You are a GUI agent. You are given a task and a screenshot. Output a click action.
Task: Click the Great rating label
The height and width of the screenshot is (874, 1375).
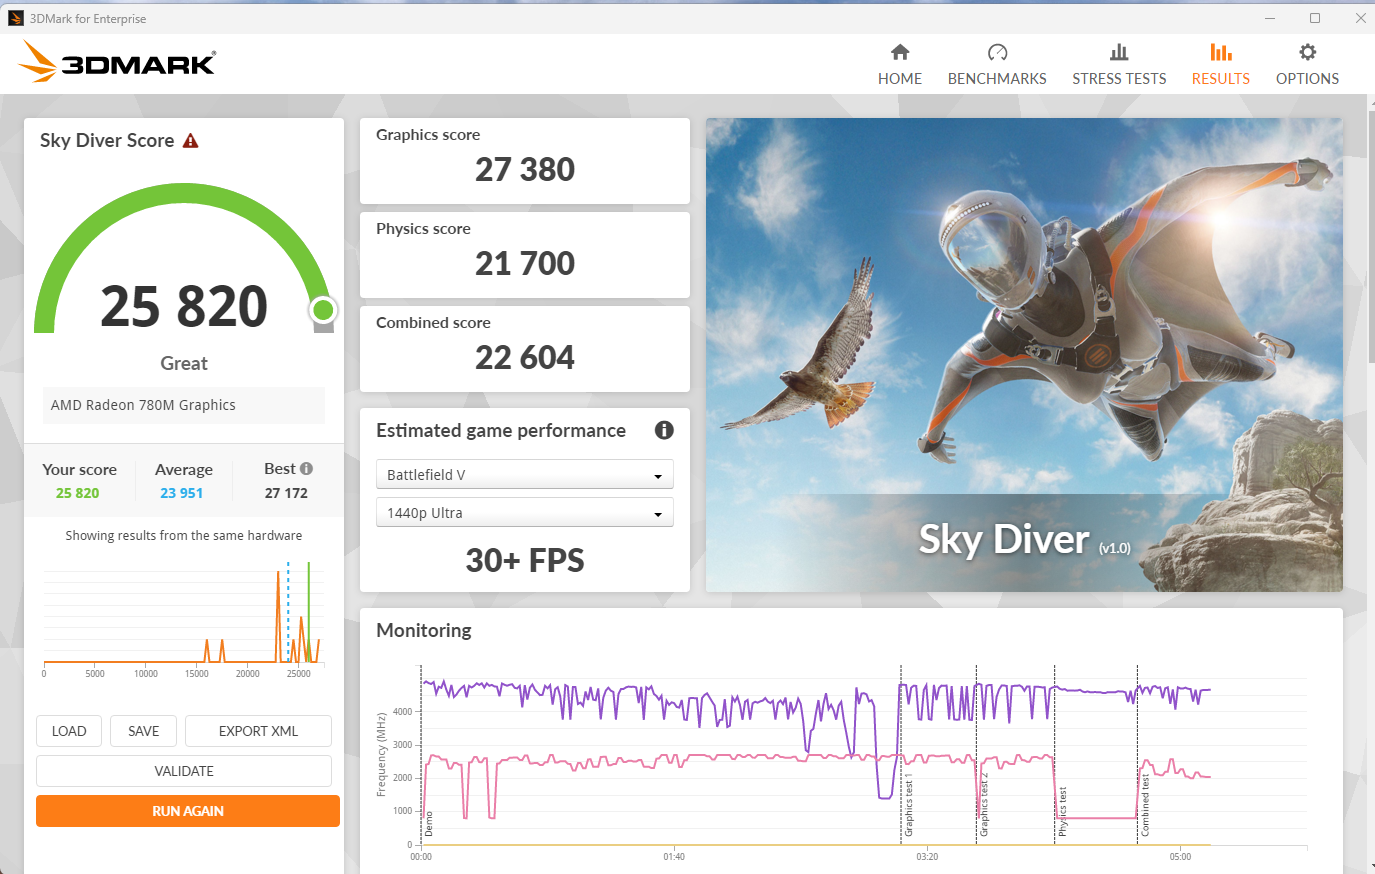coord(184,363)
